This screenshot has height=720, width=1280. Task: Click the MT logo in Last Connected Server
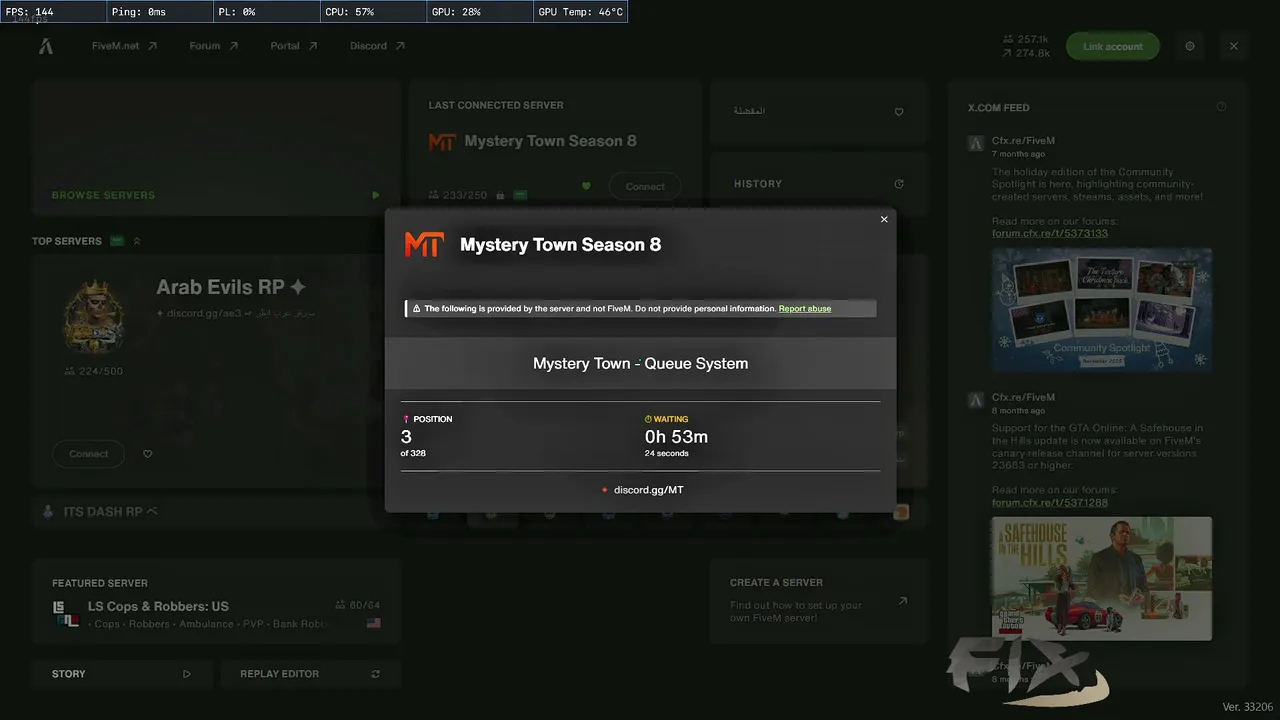coord(441,142)
